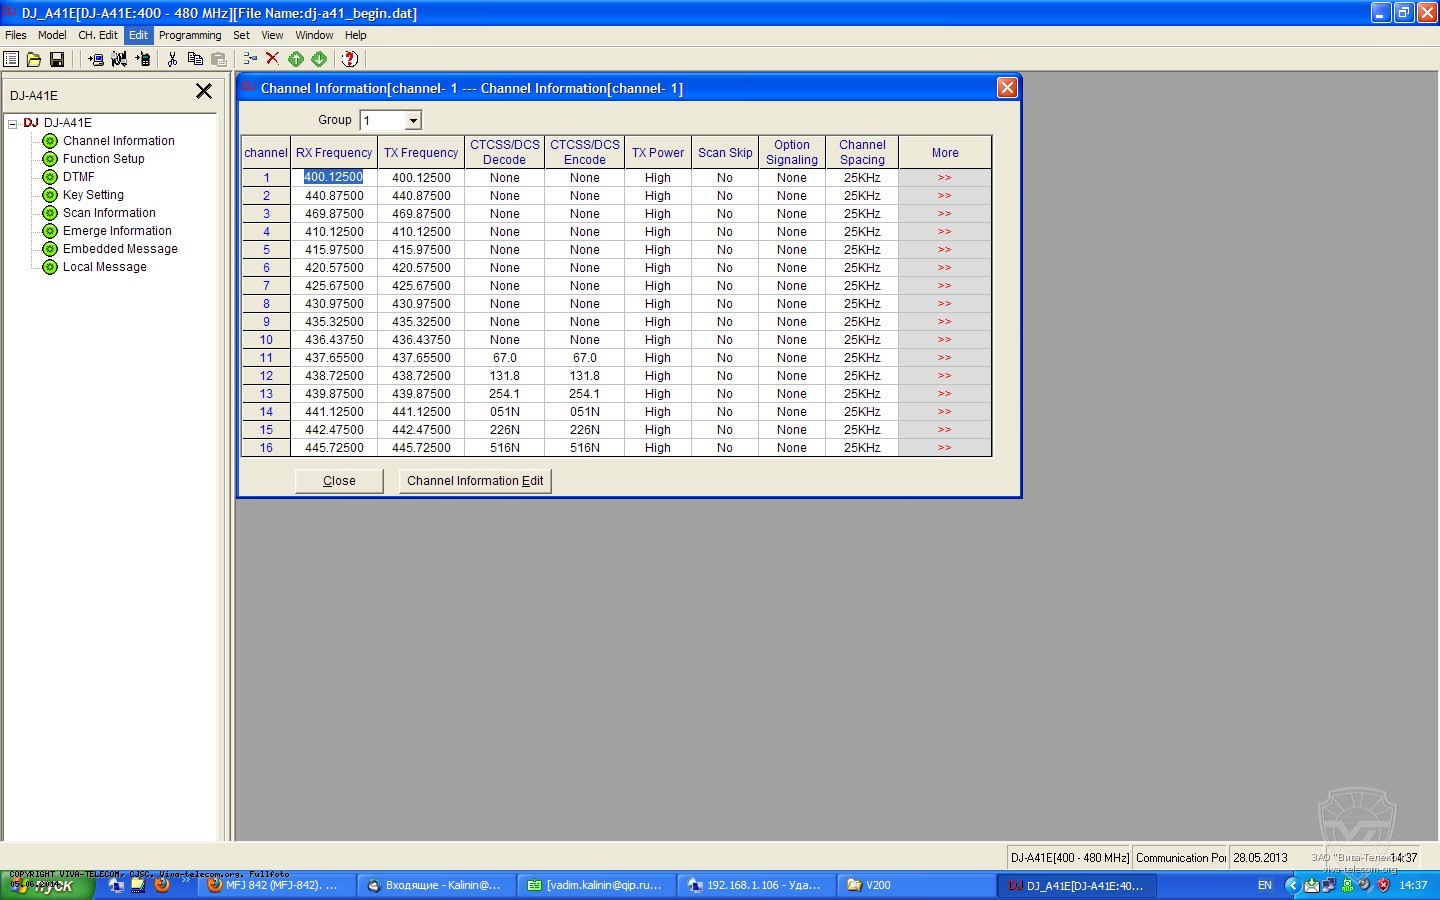Click the Cut scissors icon in the toolbar
The width and height of the screenshot is (1440, 900).
(172, 60)
